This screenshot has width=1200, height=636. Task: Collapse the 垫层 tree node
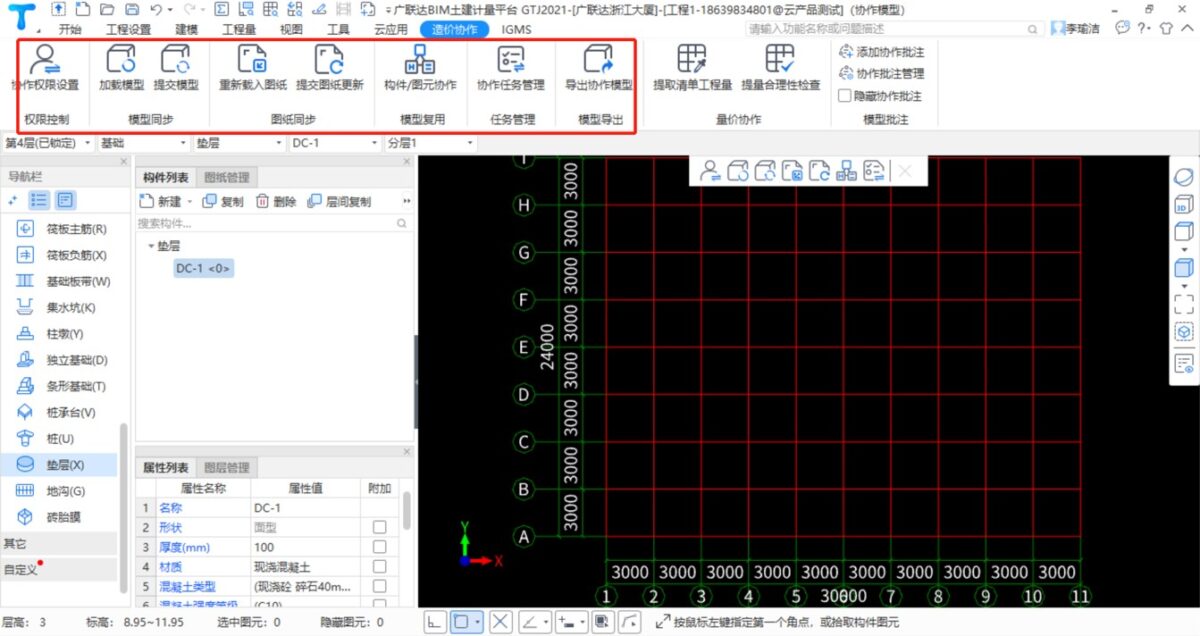tap(151, 245)
